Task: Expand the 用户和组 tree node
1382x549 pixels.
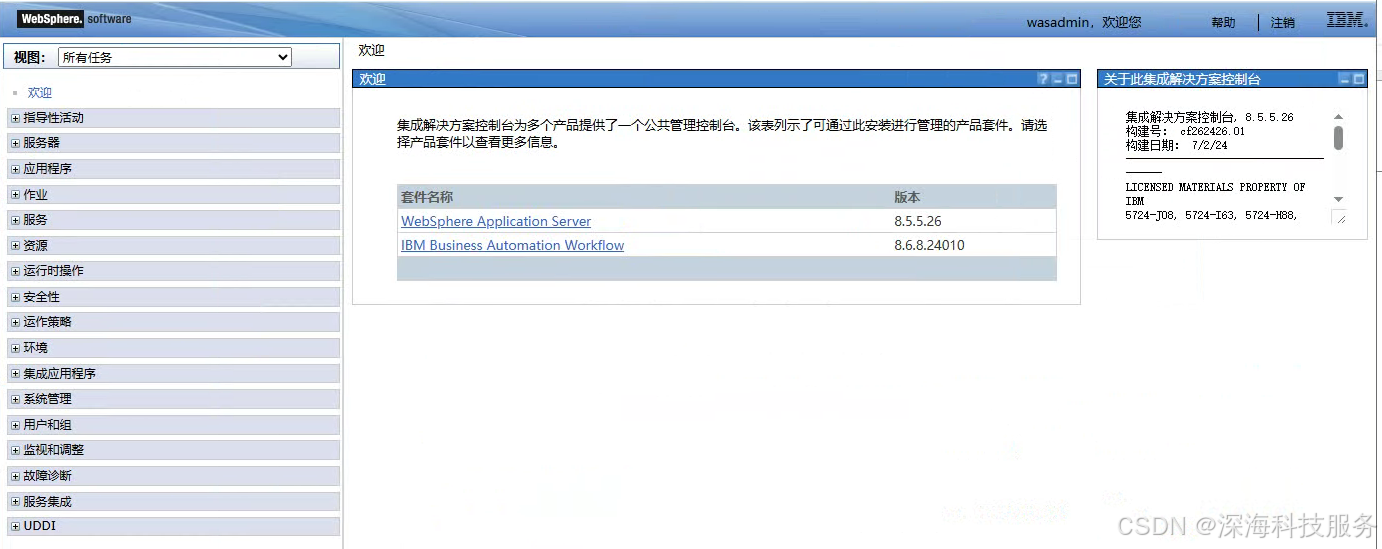Action: tap(15, 425)
